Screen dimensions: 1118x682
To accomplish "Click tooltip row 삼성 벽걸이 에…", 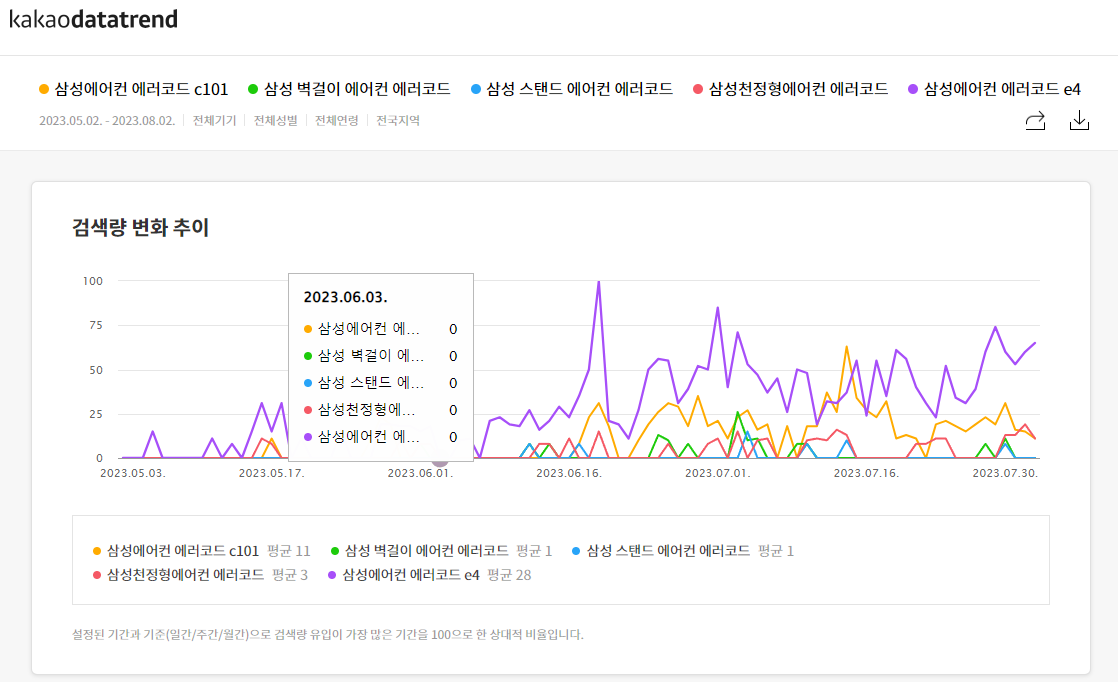I will click(x=380, y=356).
